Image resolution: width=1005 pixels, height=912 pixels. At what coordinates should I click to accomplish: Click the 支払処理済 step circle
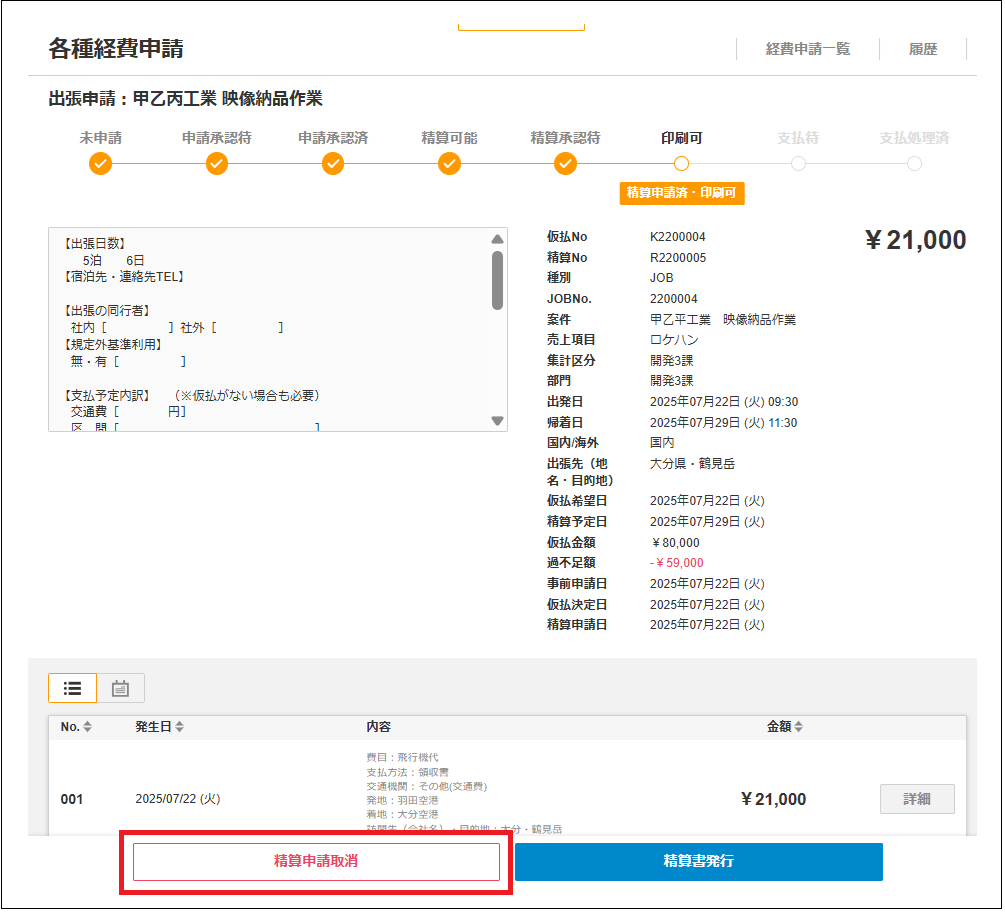(x=913, y=163)
